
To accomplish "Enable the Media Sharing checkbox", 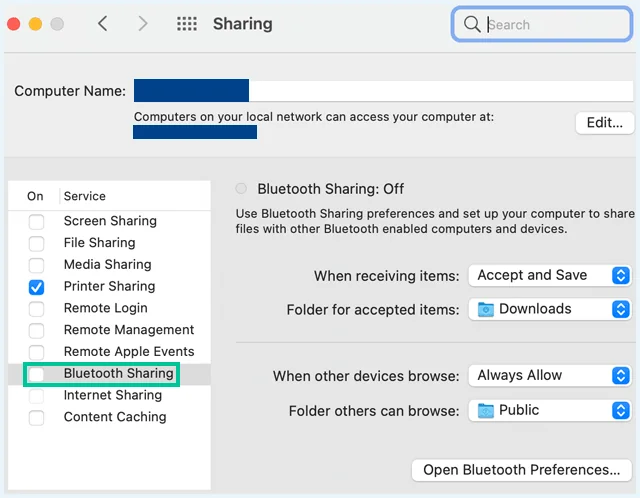I will [x=36, y=265].
